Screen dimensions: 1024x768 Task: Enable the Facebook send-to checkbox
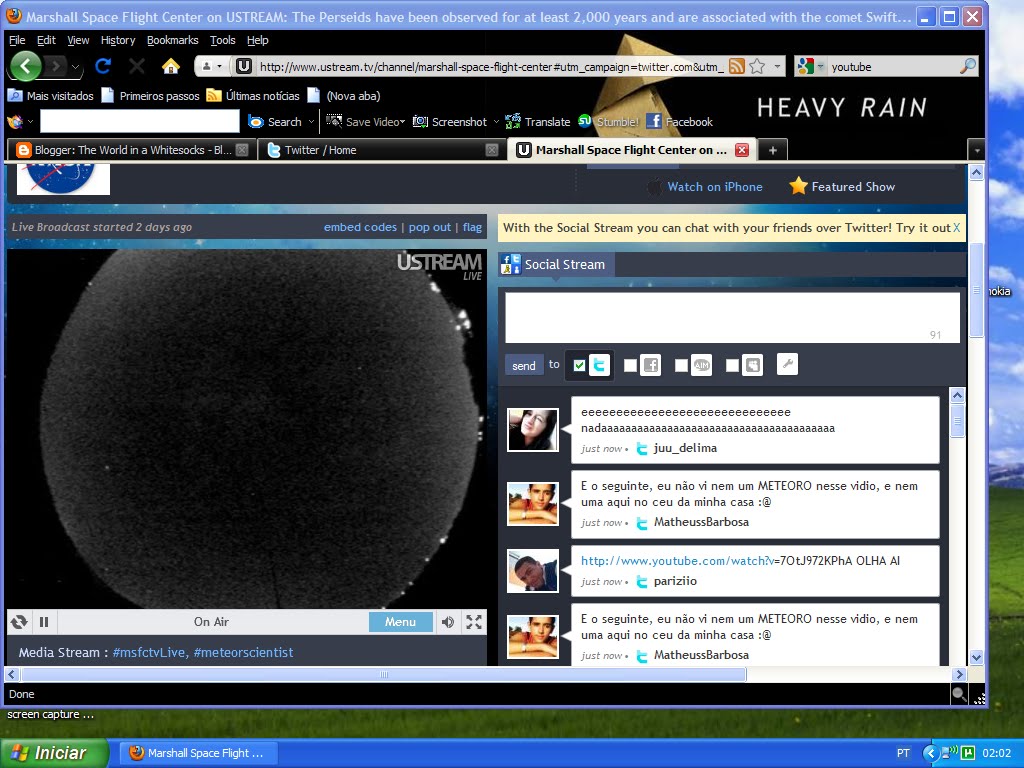(x=630, y=365)
